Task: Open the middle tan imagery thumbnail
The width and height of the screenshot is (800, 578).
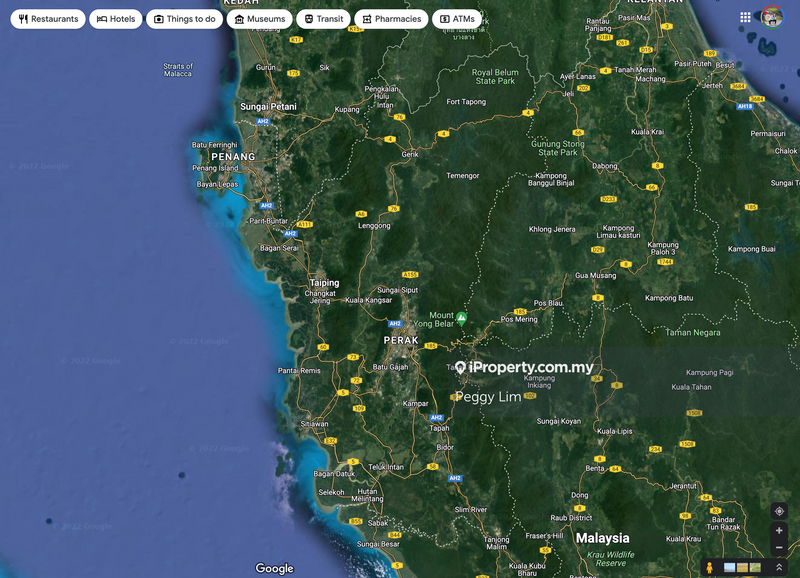Action: pos(742,568)
